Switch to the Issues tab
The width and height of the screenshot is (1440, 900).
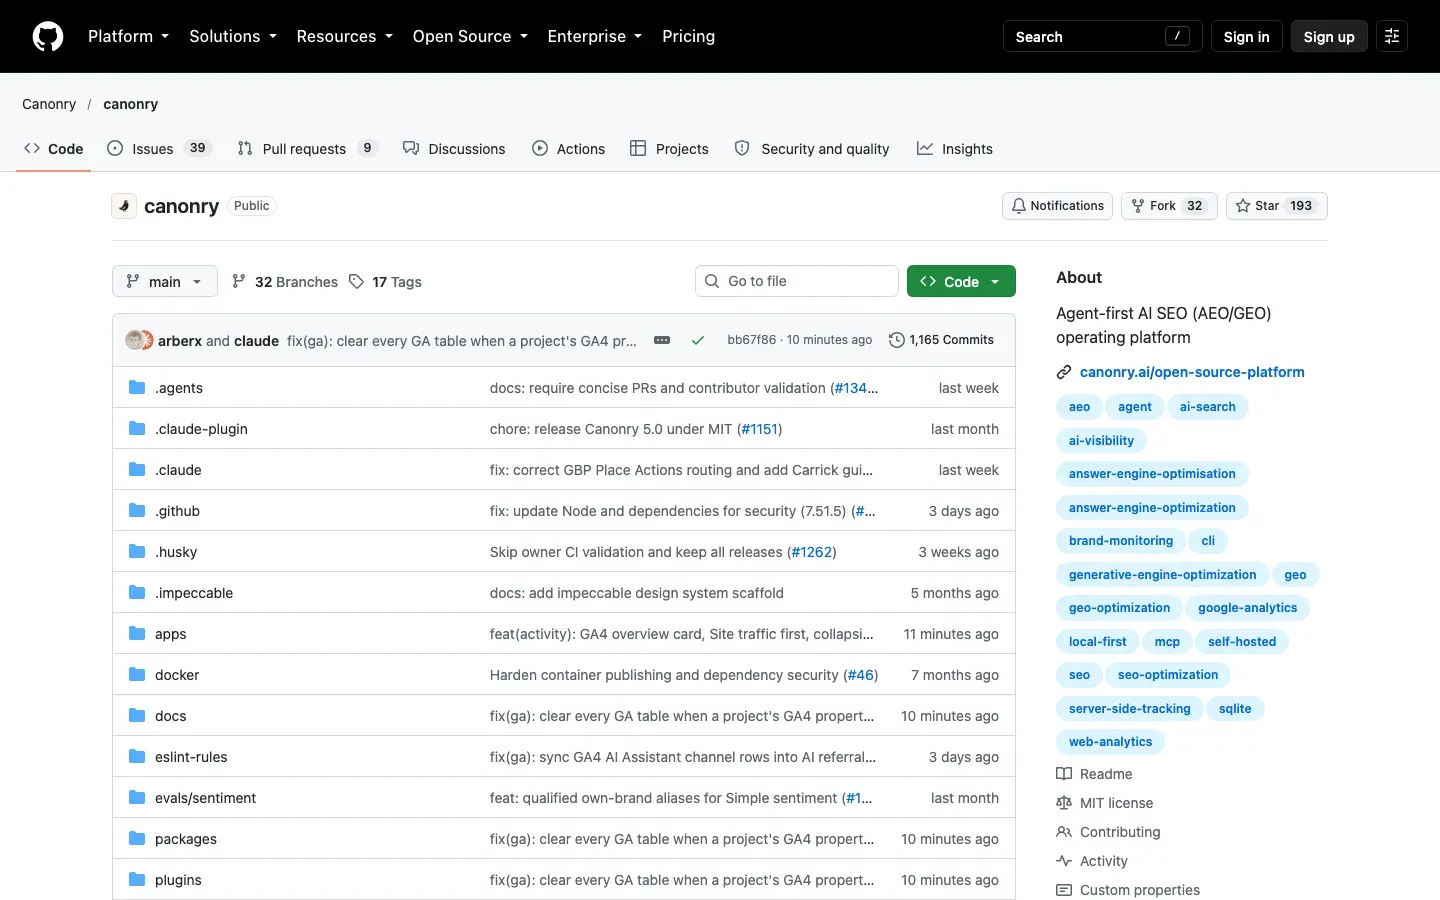(x=159, y=149)
